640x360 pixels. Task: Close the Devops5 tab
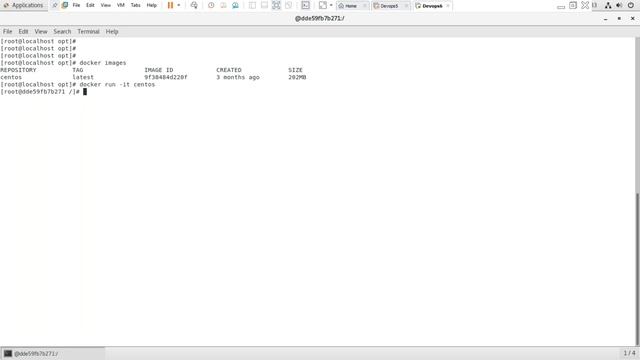(406, 6)
